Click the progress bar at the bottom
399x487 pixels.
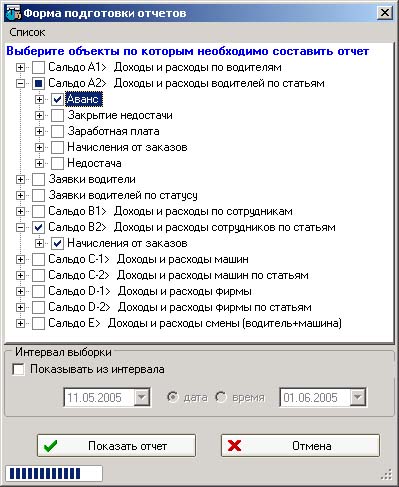click(54, 474)
